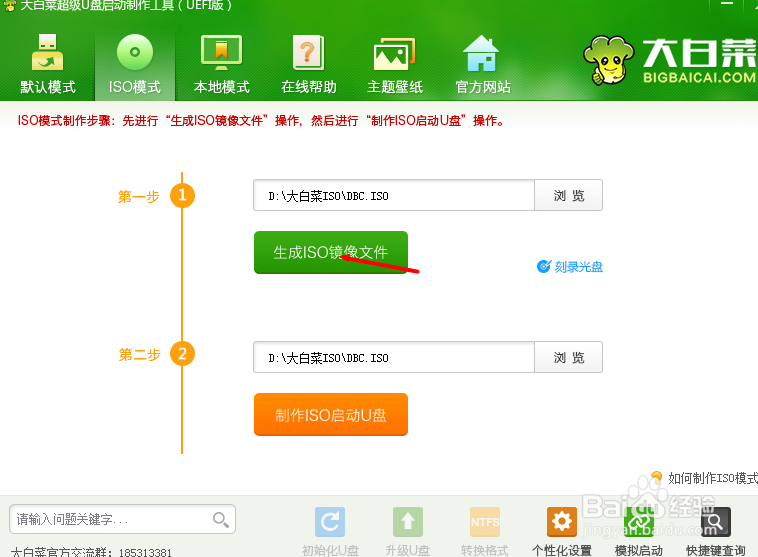Click 生成ISO镜像文件 green button
The width and height of the screenshot is (758, 557).
(x=331, y=252)
